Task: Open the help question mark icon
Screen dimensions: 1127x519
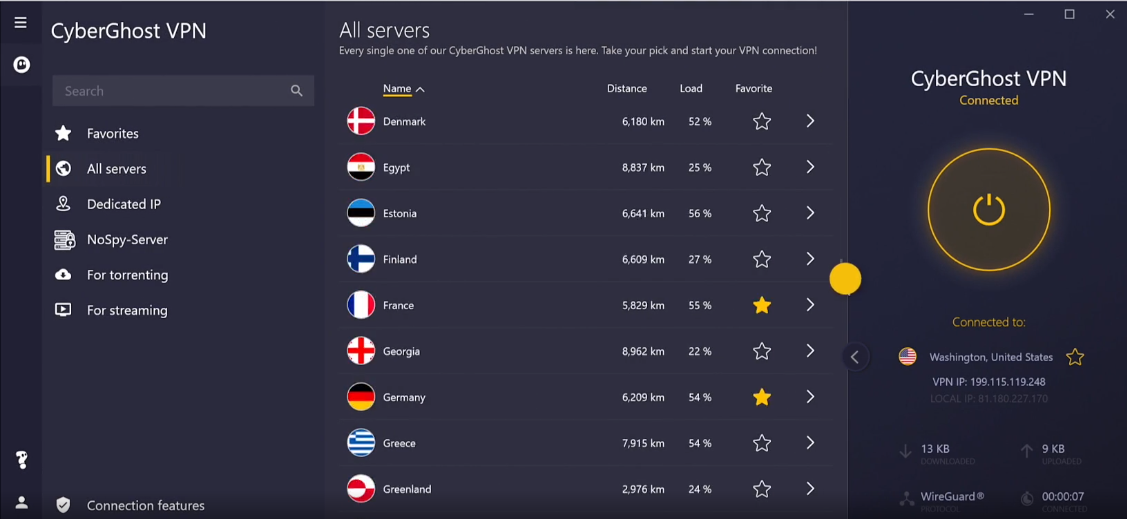Action: [21, 460]
